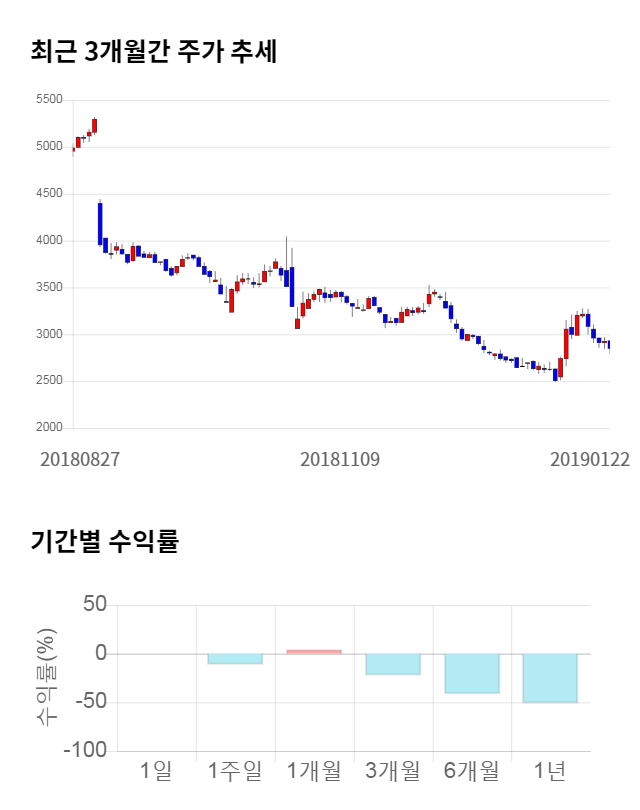Click the 수익률(%) vertical axis title
This screenshot has width=640, height=810.
(46, 677)
